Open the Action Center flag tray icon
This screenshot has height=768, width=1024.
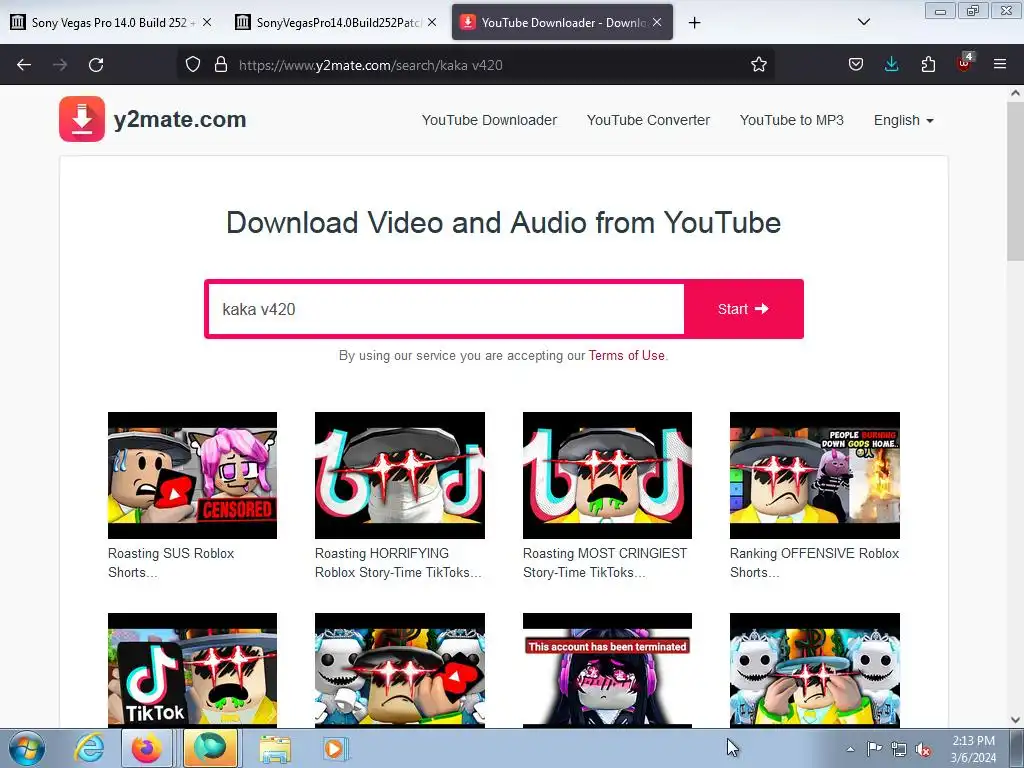[874, 749]
